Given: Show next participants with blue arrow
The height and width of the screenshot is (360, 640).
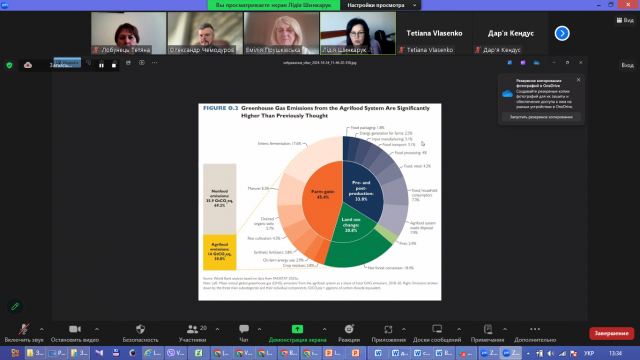Looking at the screenshot, I should 562,33.
